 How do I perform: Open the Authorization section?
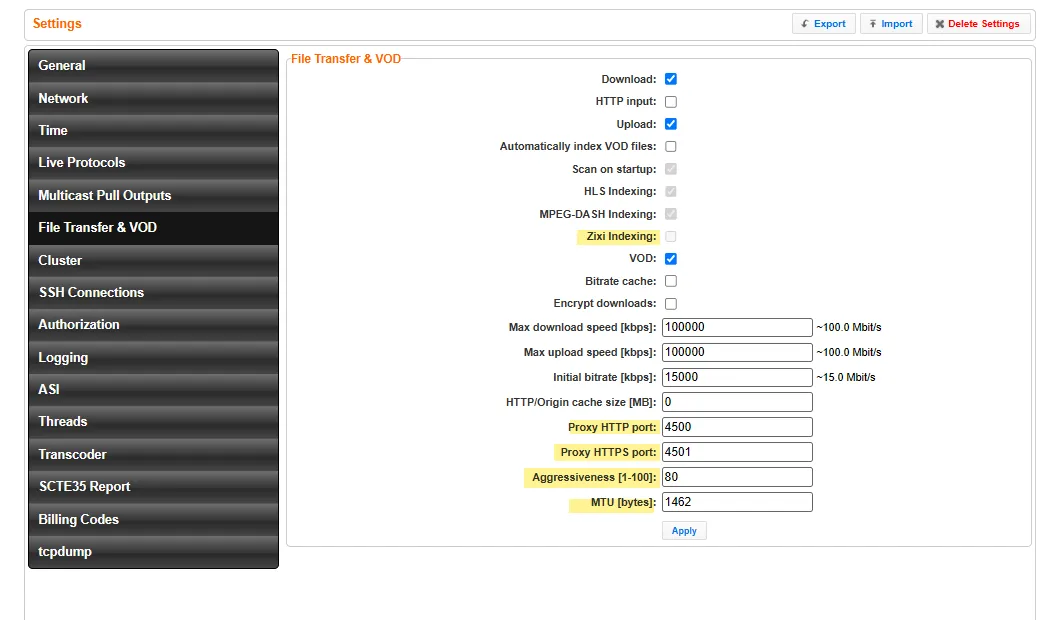[x=154, y=325]
